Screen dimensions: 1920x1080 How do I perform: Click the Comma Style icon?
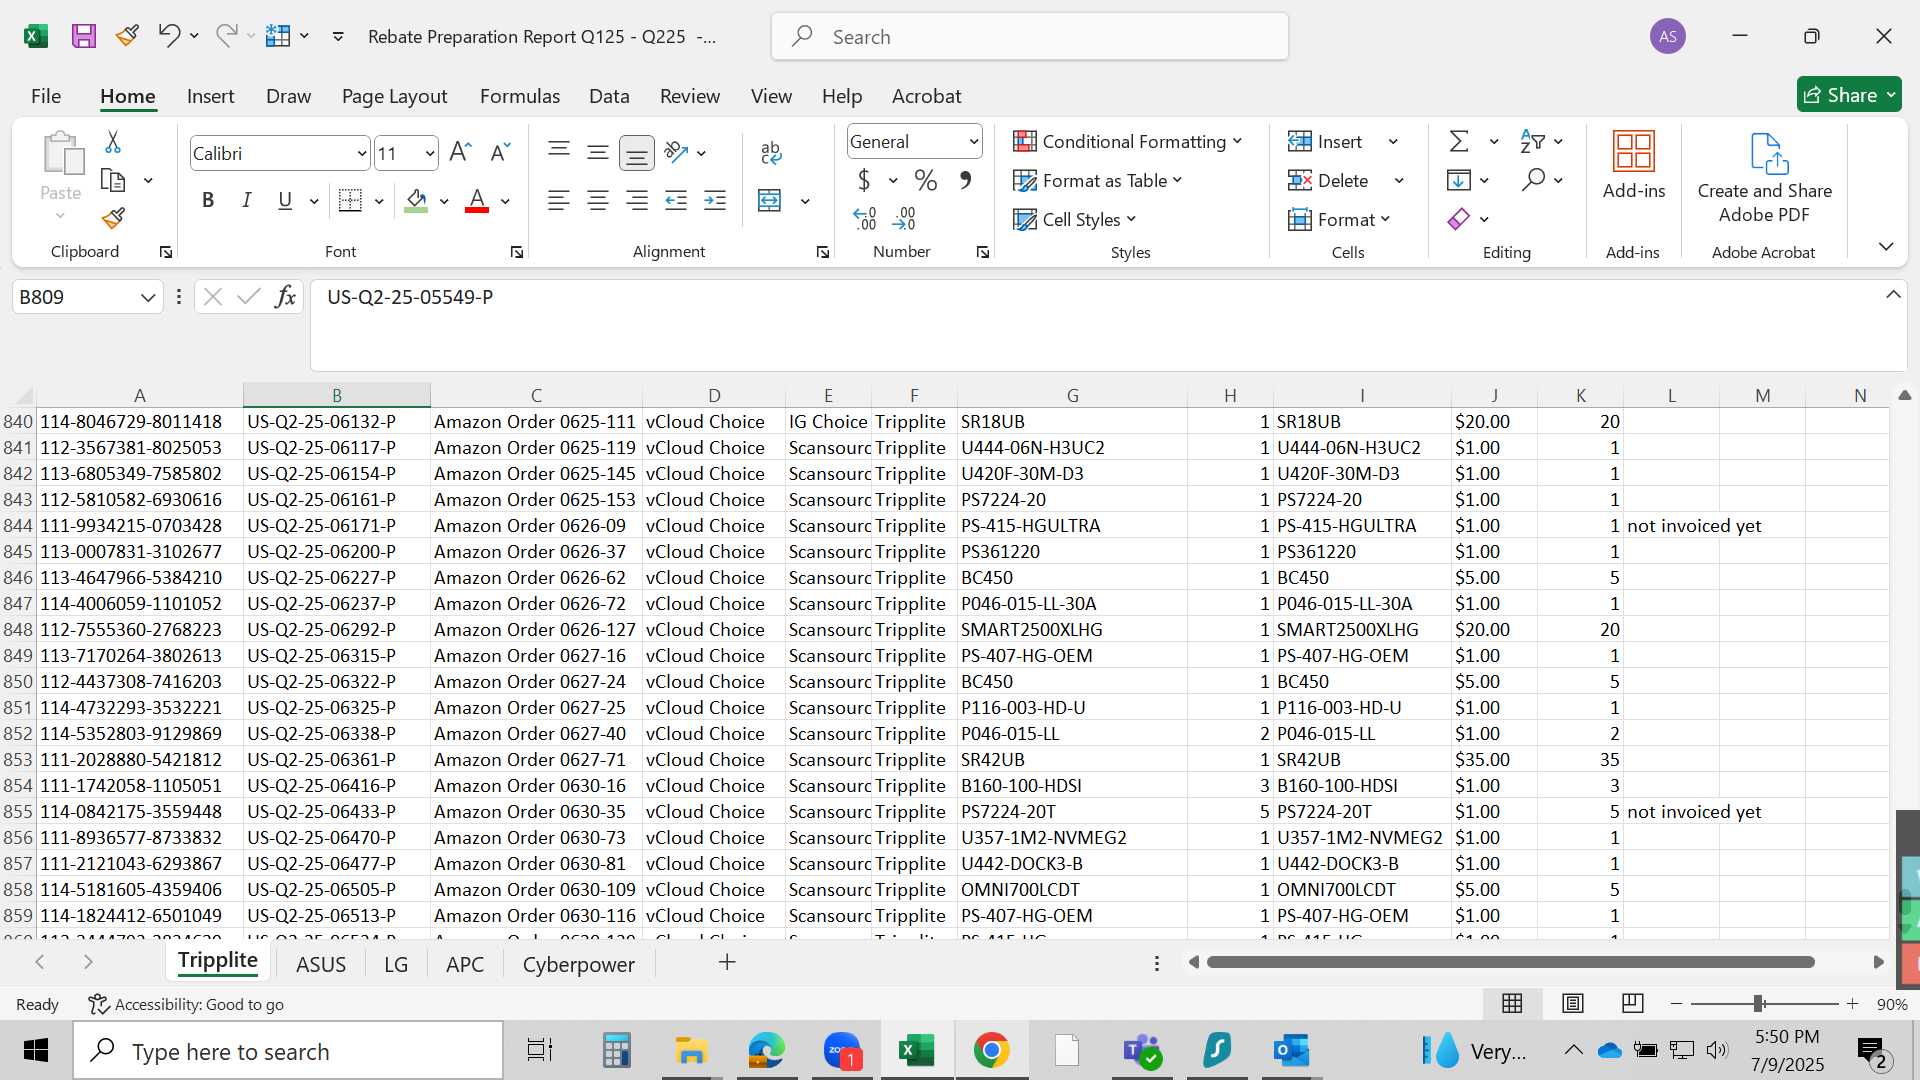click(965, 181)
